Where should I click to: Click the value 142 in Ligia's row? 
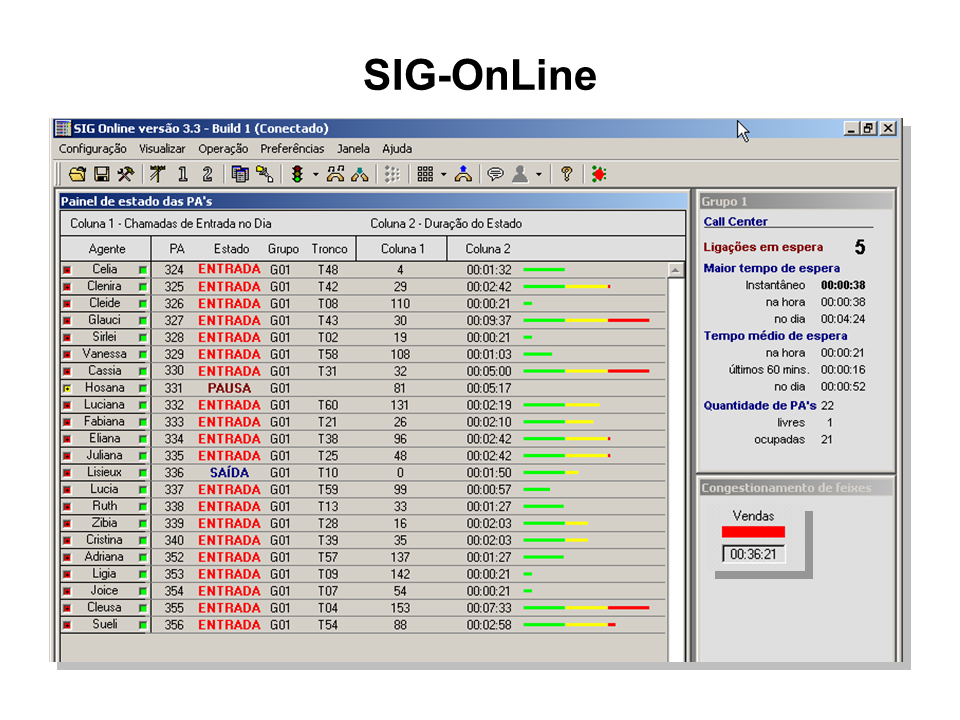(x=400, y=574)
